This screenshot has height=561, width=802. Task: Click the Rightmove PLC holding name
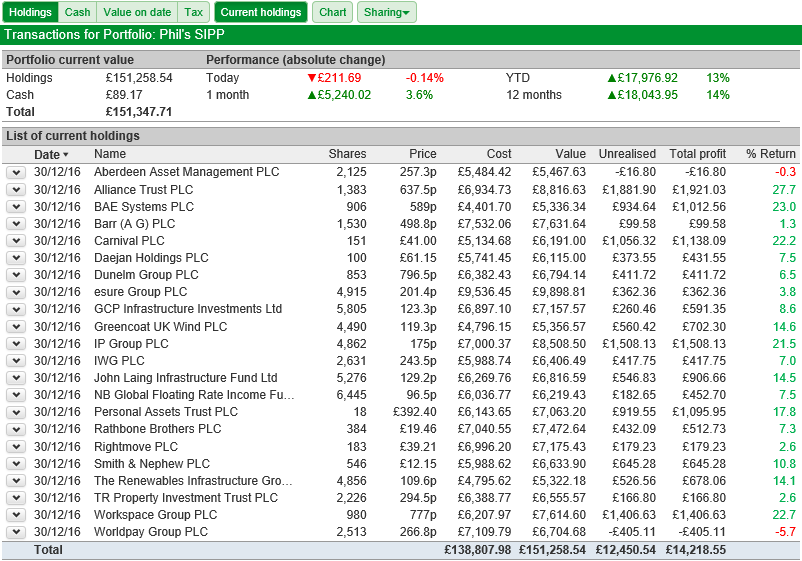(x=136, y=447)
